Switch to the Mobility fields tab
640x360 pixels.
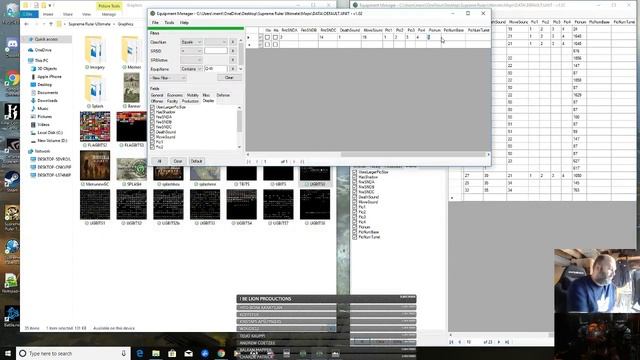tap(193, 95)
